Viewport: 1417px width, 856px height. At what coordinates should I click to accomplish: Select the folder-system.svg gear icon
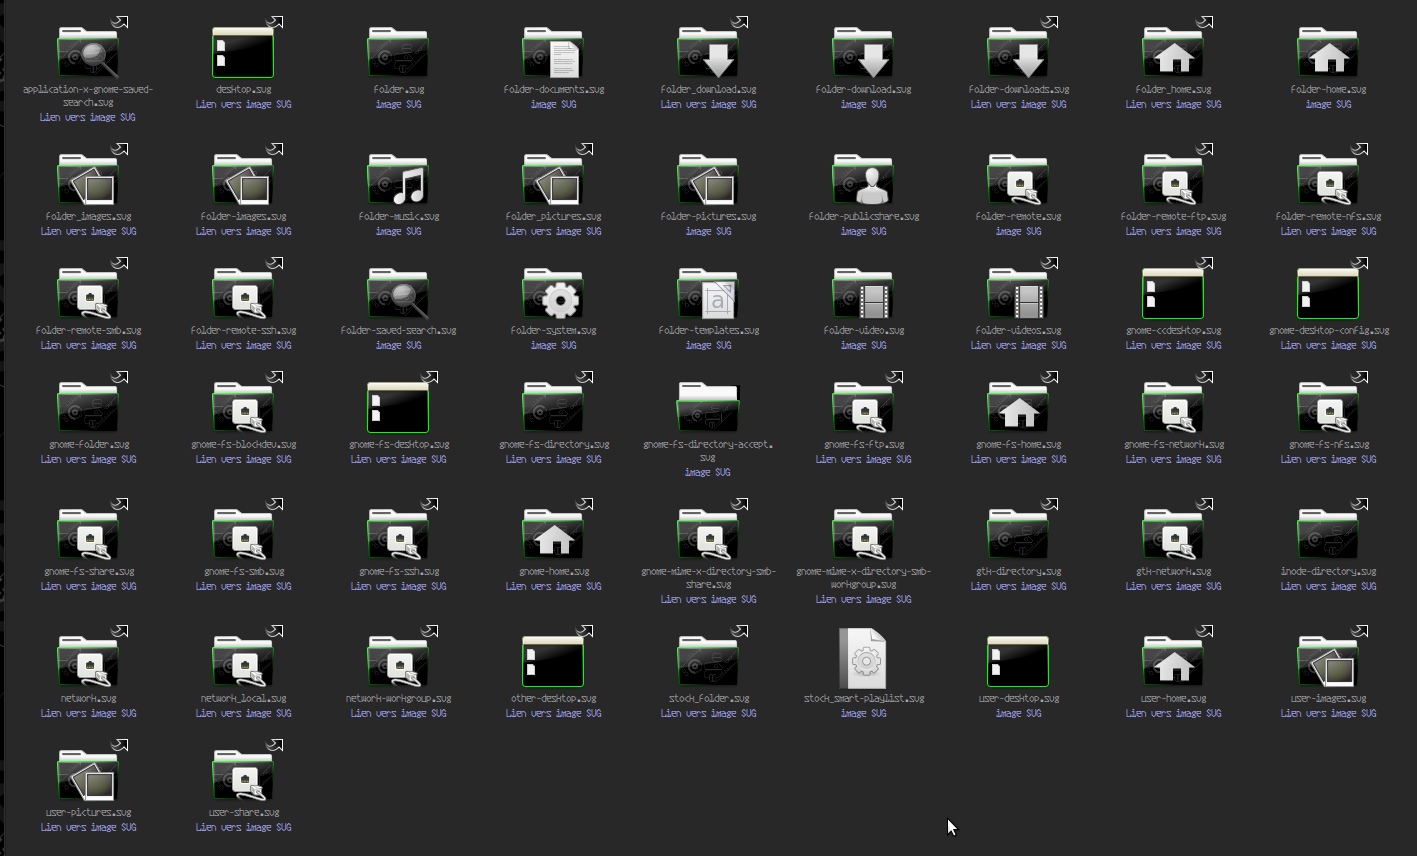[553, 293]
